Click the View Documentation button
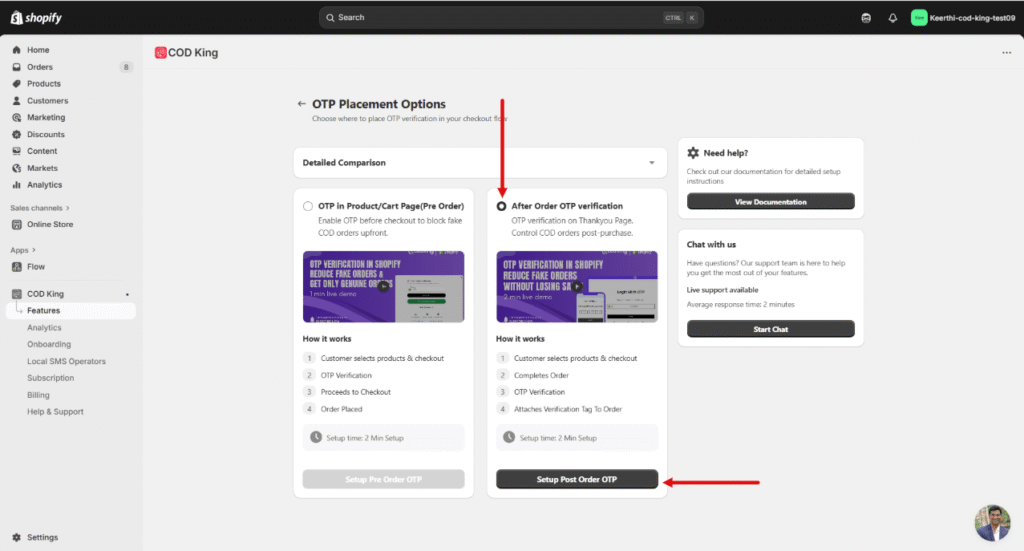The image size is (1024, 551). [770, 201]
